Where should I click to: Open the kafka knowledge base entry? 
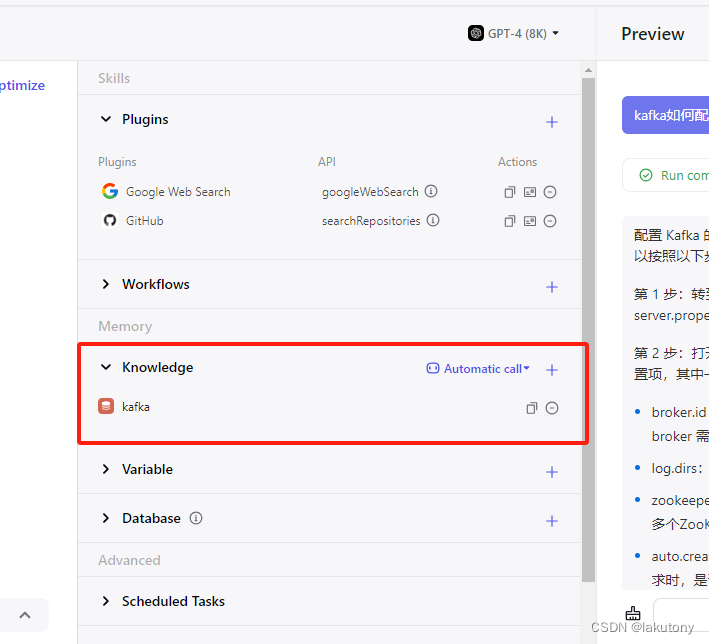click(x=136, y=407)
